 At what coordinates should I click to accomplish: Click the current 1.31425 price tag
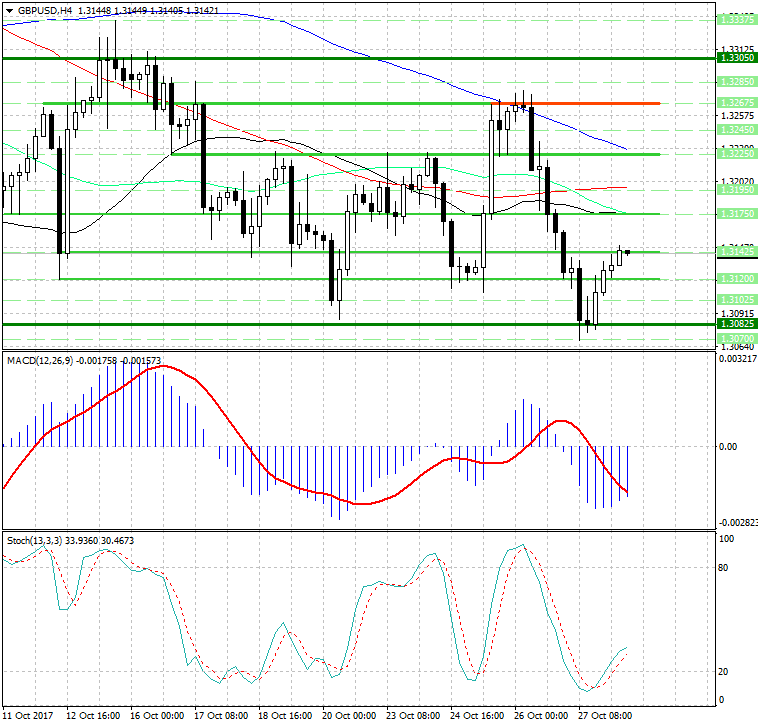(x=736, y=252)
